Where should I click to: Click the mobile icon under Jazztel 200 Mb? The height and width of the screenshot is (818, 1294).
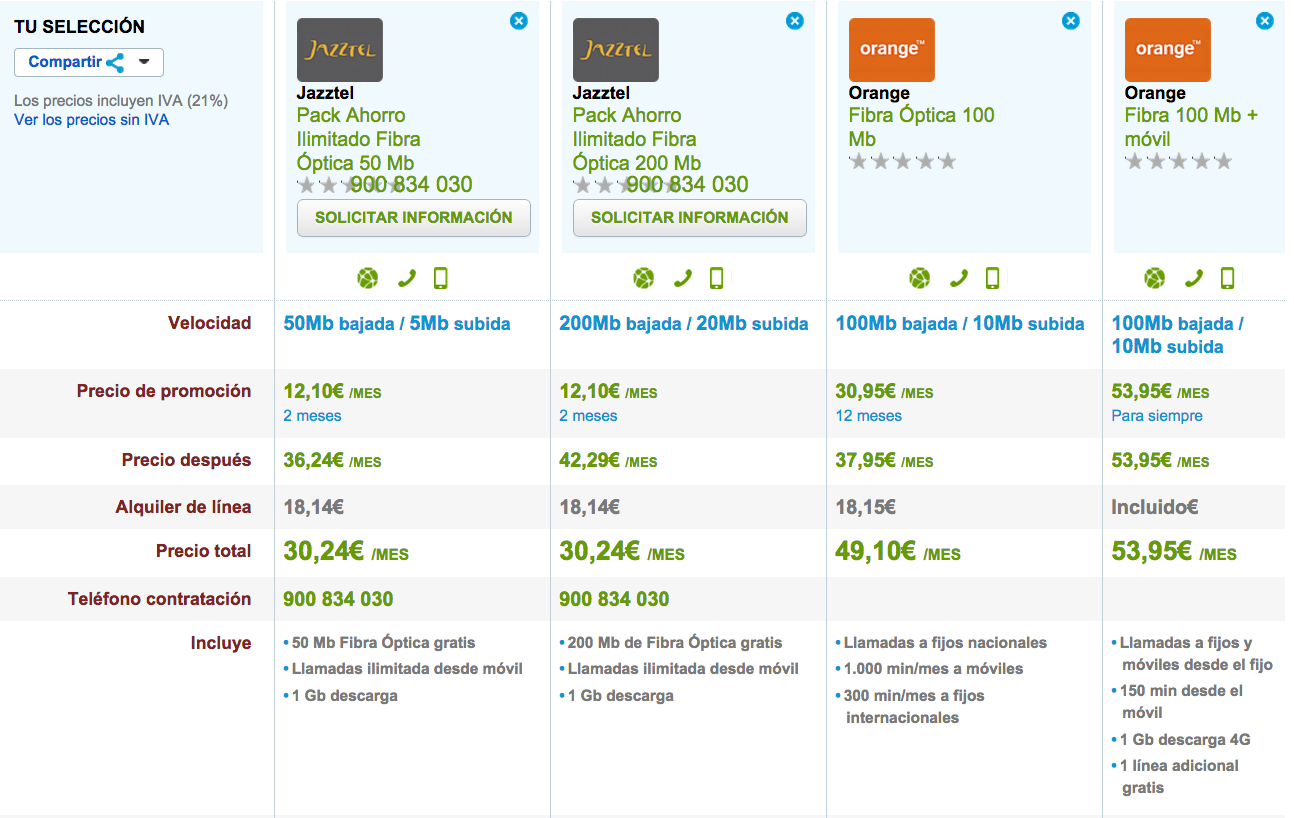[716, 278]
